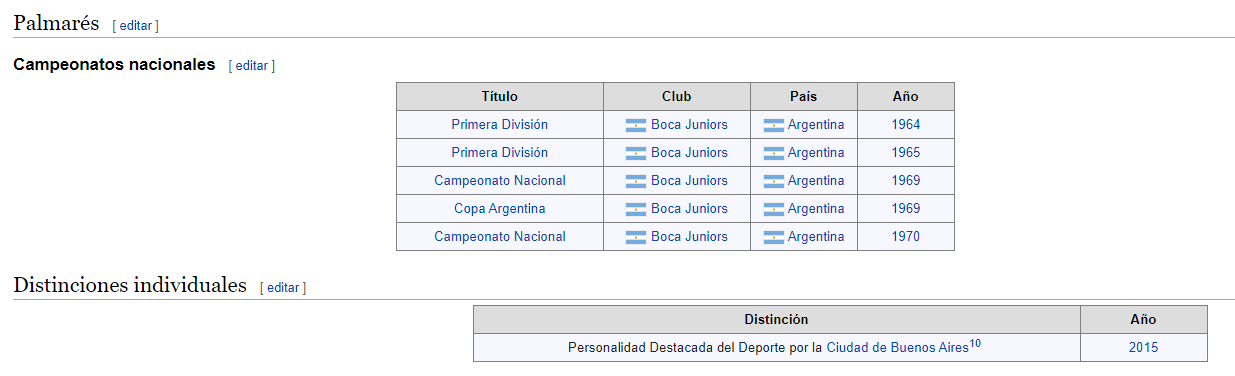Viewport: 1235px width, 376px height.
Task: Edit the Distinciones individuales section
Action: [283, 287]
